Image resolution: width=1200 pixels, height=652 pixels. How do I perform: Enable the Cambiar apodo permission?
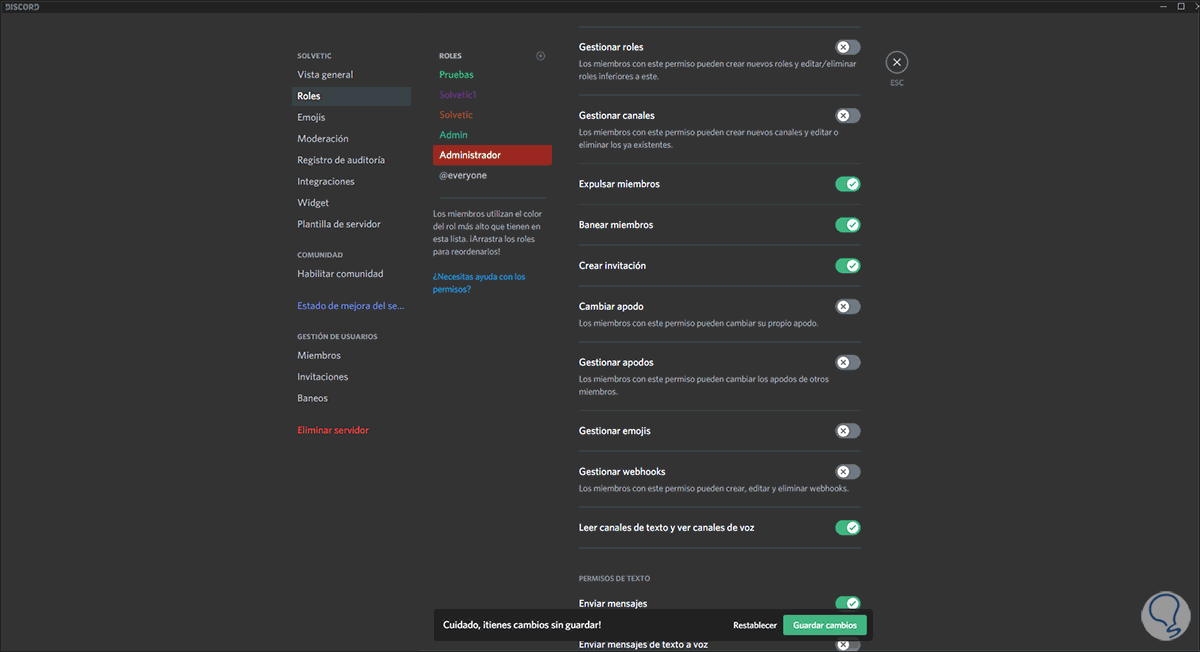click(x=847, y=307)
